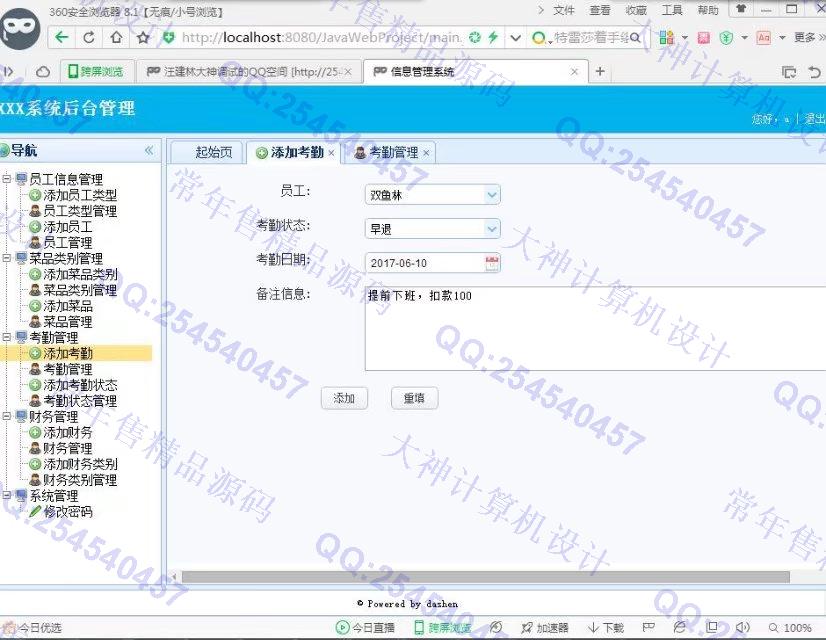Close the 考勤管理 tab
Image resolution: width=826 pixels, height=640 pixels.
tap(426, 153)
